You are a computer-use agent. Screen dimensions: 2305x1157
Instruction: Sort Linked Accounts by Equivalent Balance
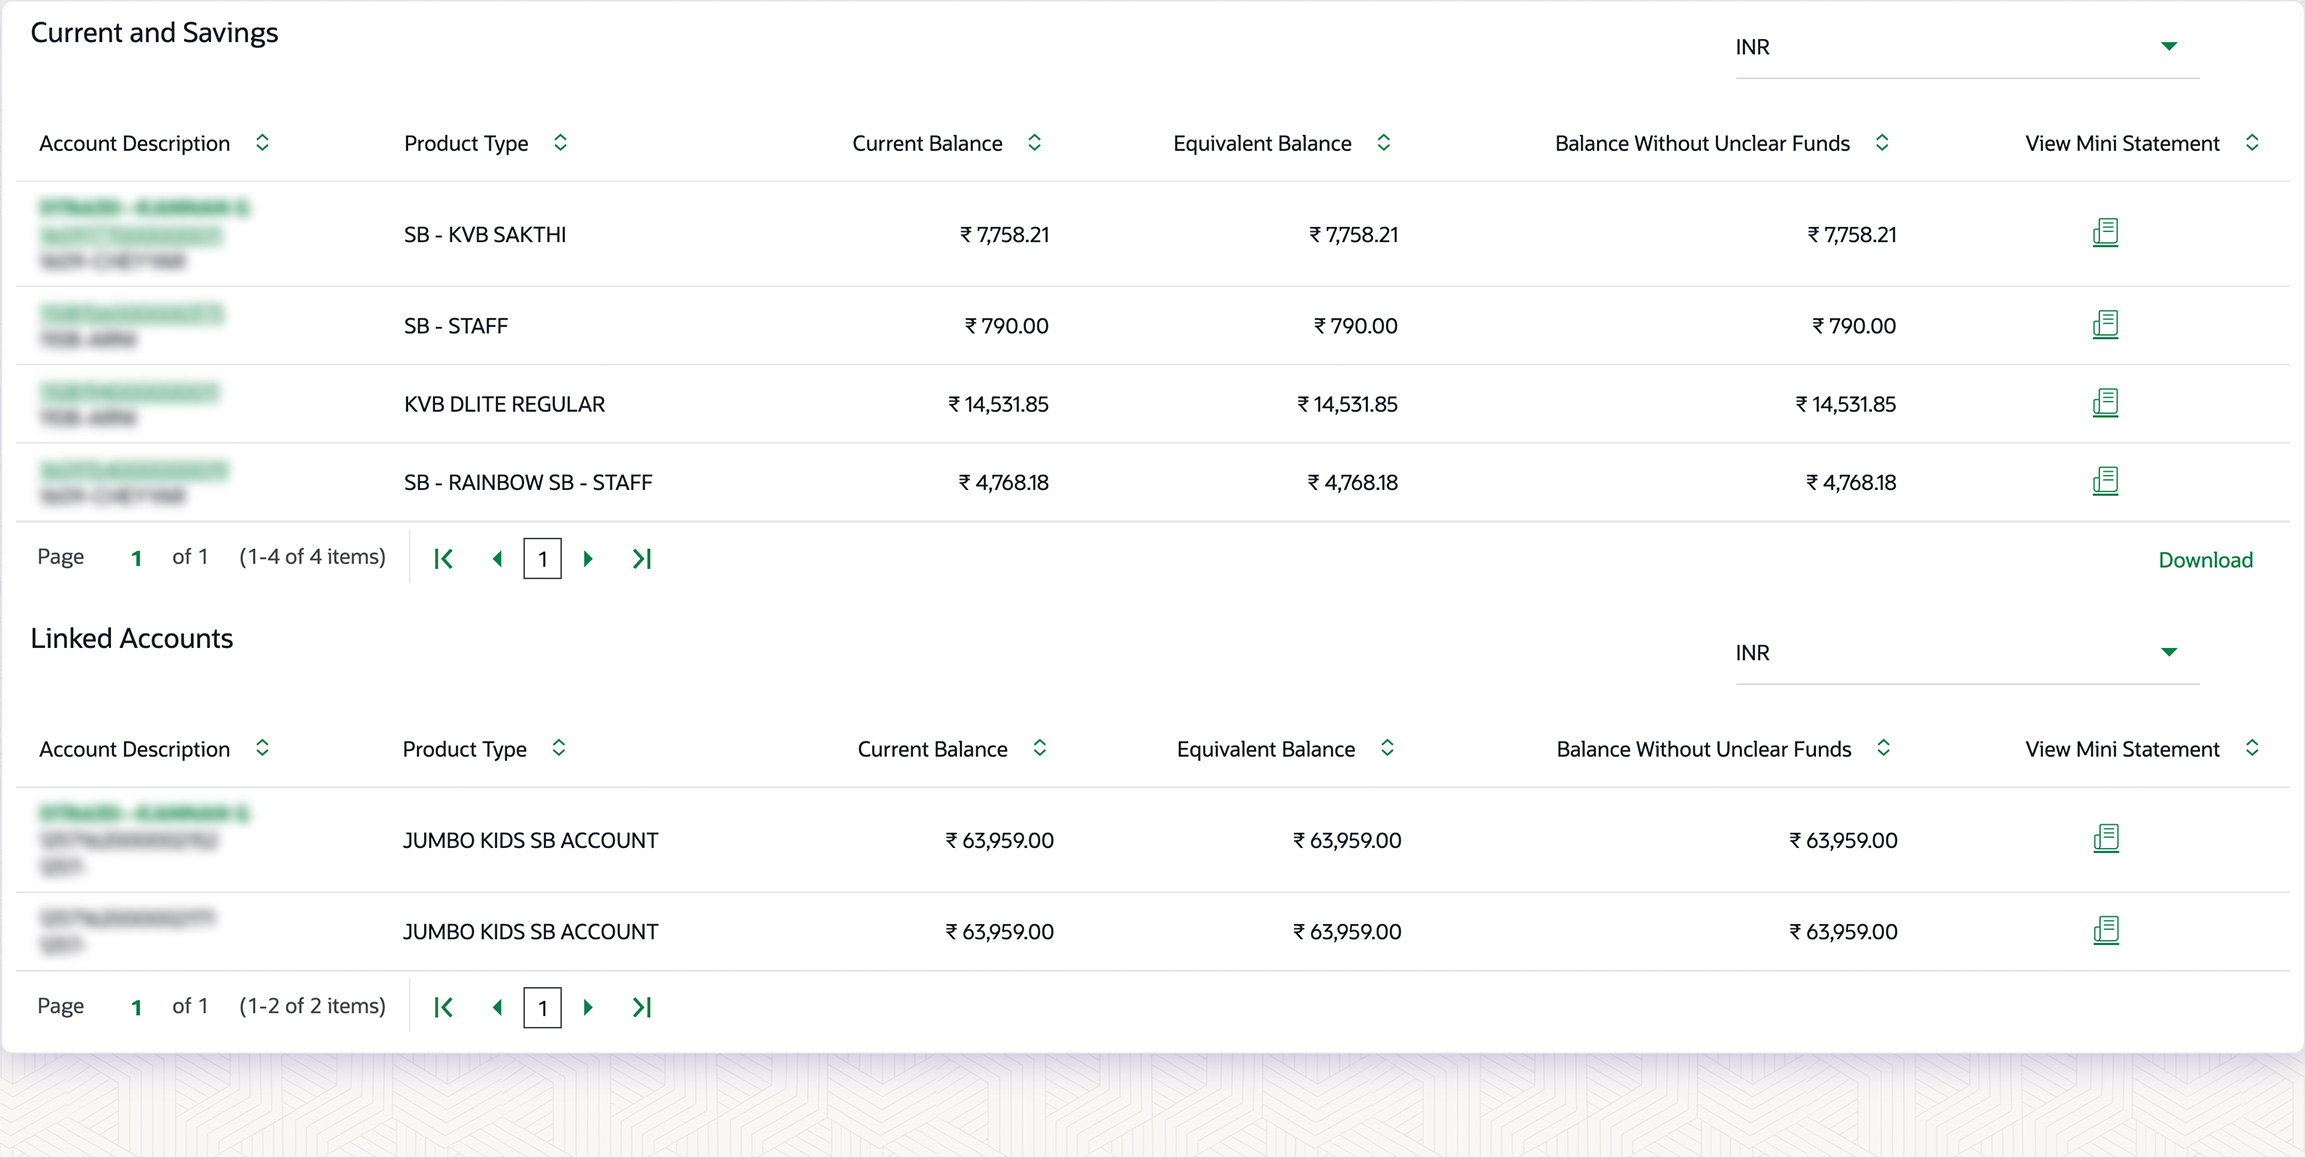1387,748
